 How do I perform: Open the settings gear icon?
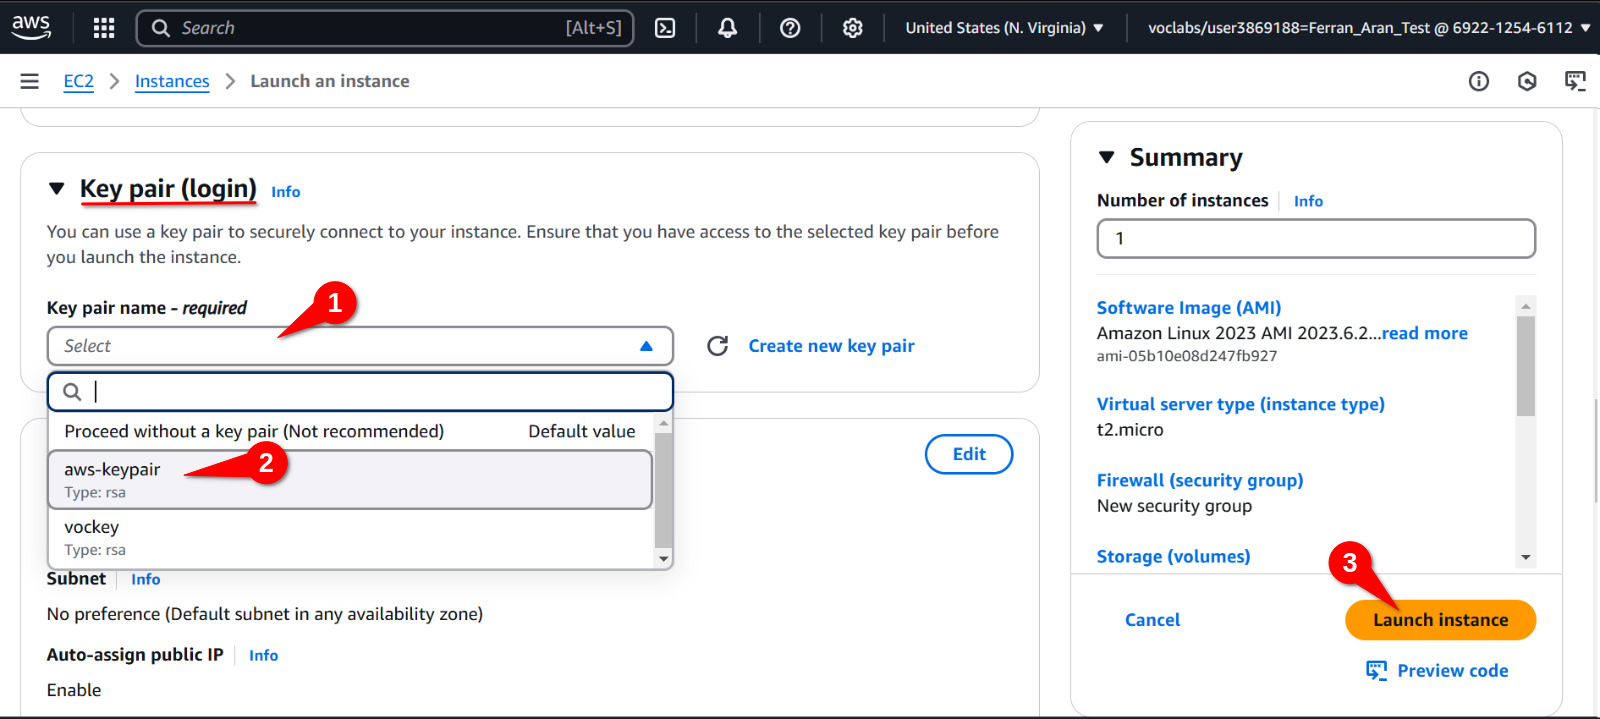[853, 28]
